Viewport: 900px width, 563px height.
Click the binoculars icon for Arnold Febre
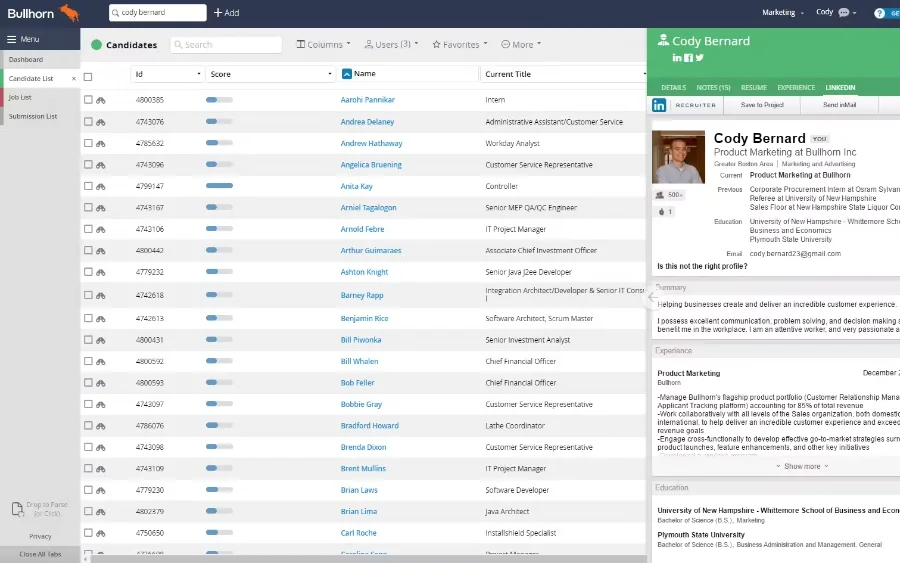(x=101, y=229)
